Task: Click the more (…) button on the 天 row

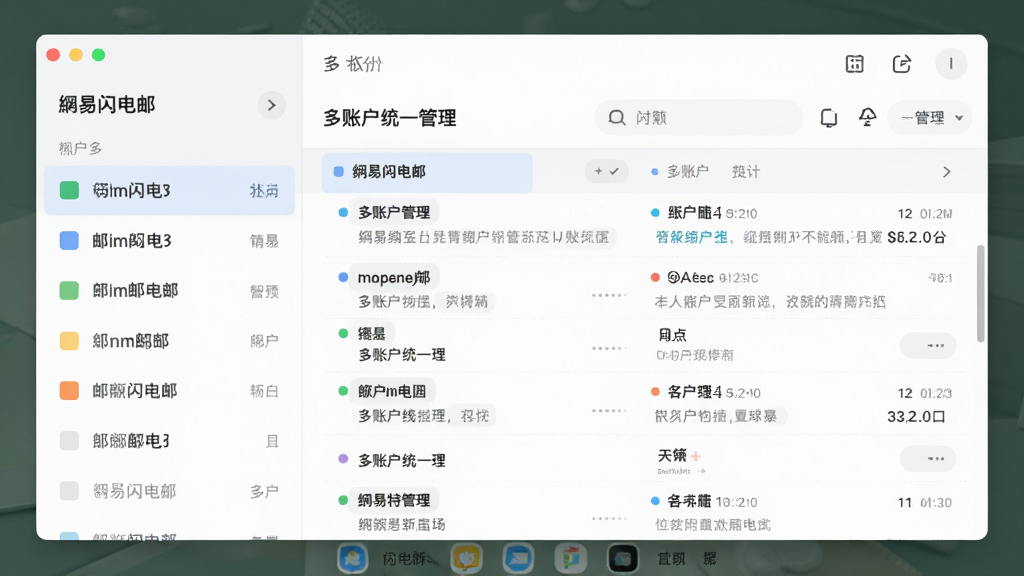Action: [927, 458]
